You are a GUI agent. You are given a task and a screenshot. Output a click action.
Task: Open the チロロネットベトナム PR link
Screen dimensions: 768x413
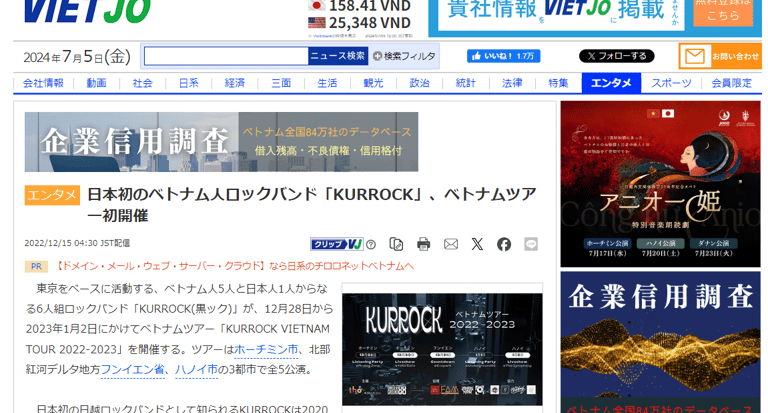coord(234,266)
